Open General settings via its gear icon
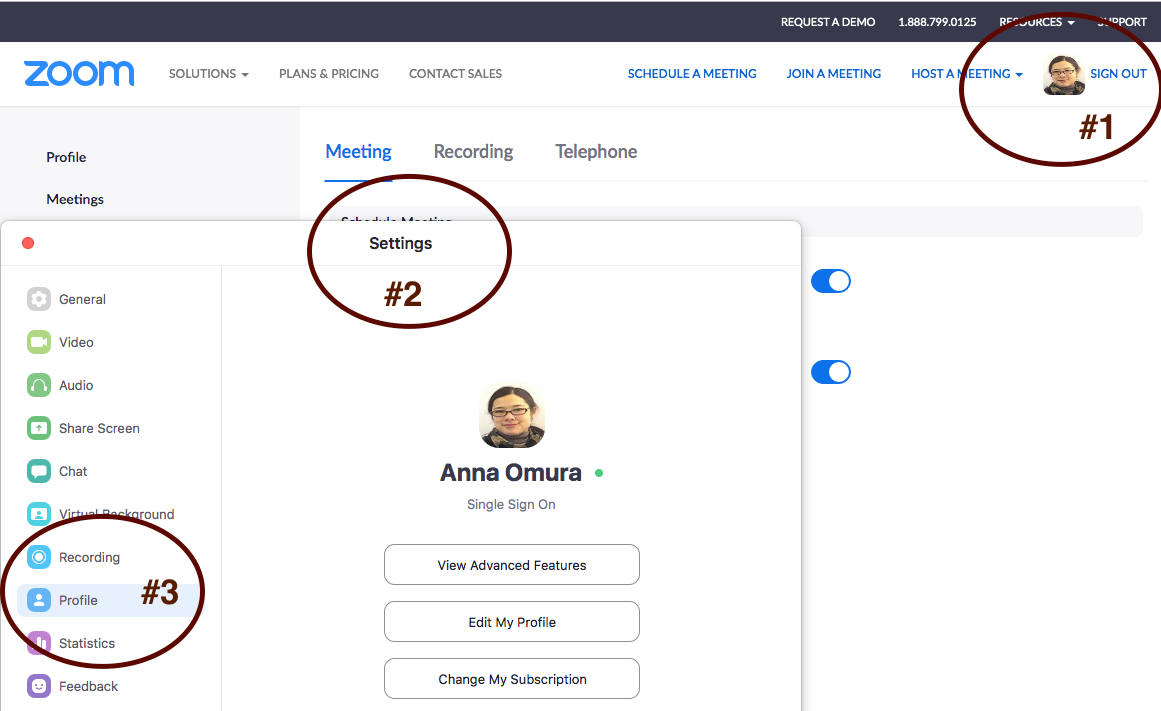Viewport: 1161px width, 711px height. tap(39, 299)
